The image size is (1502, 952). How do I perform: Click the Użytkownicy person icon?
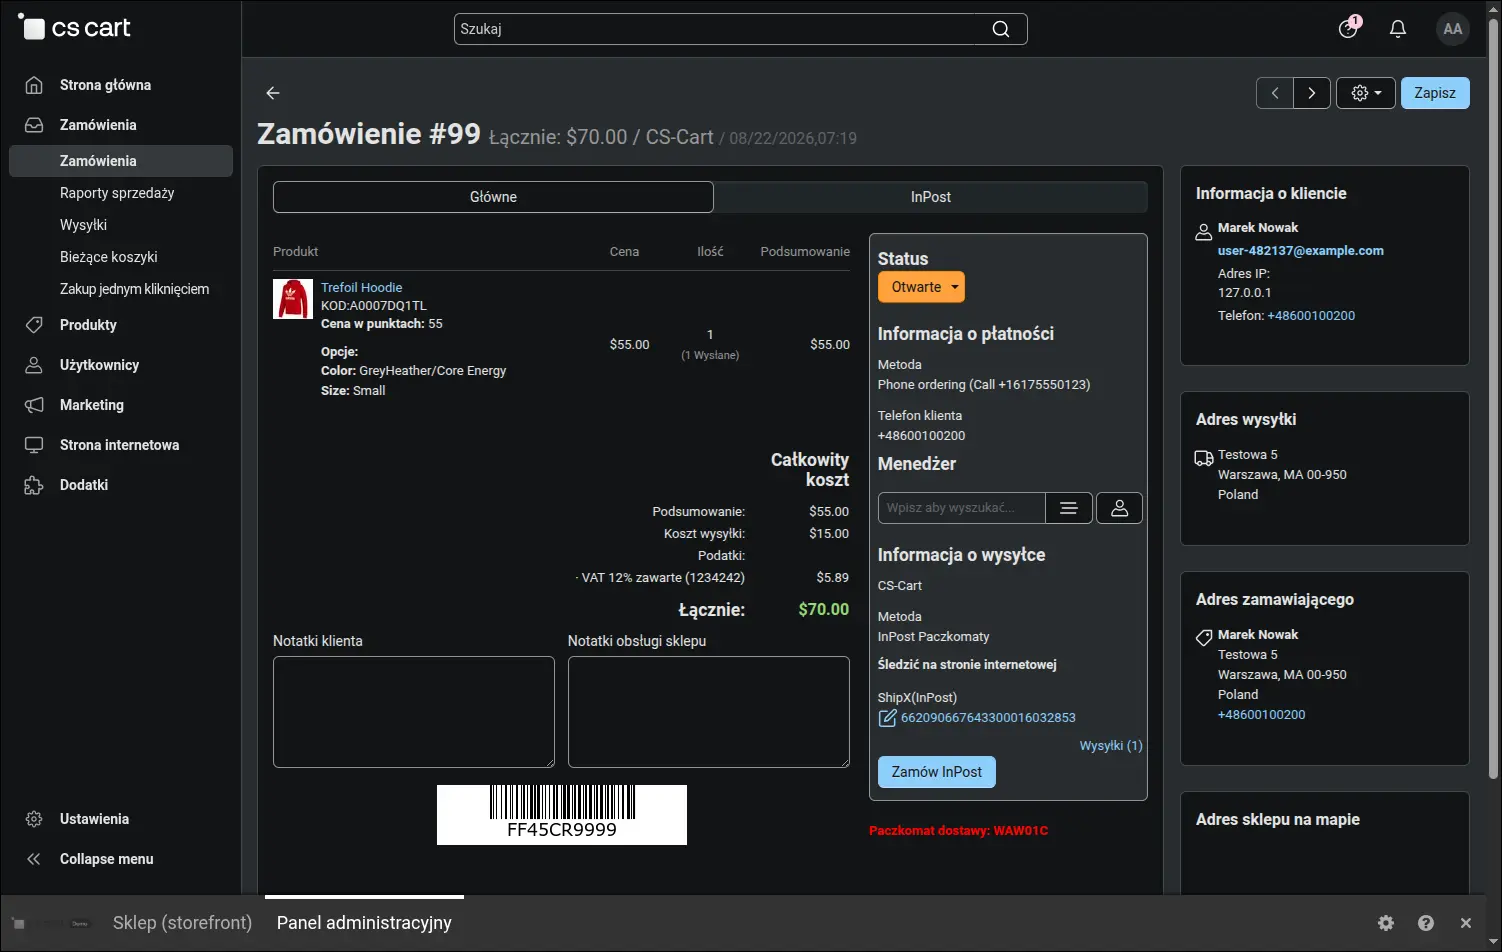[x=34, y=365]
